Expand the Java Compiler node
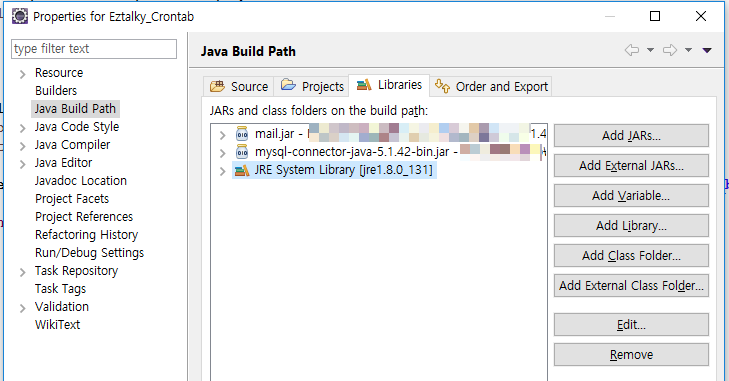 tap(22, 147)
